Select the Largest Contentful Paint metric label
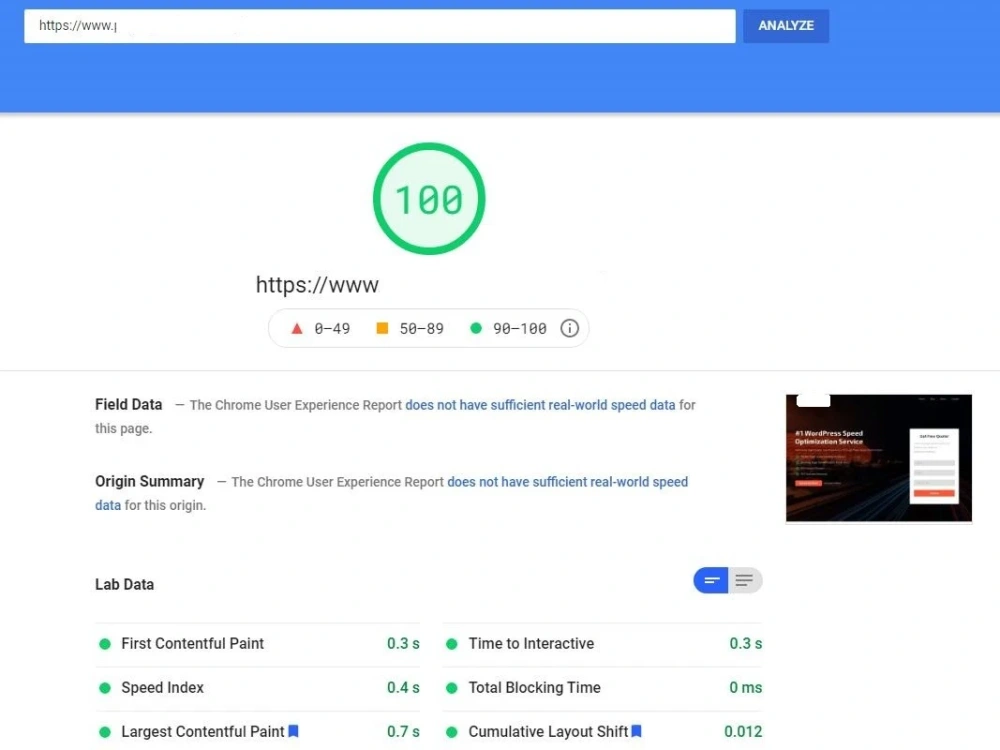1000x750 pixels. coord(203,732)
